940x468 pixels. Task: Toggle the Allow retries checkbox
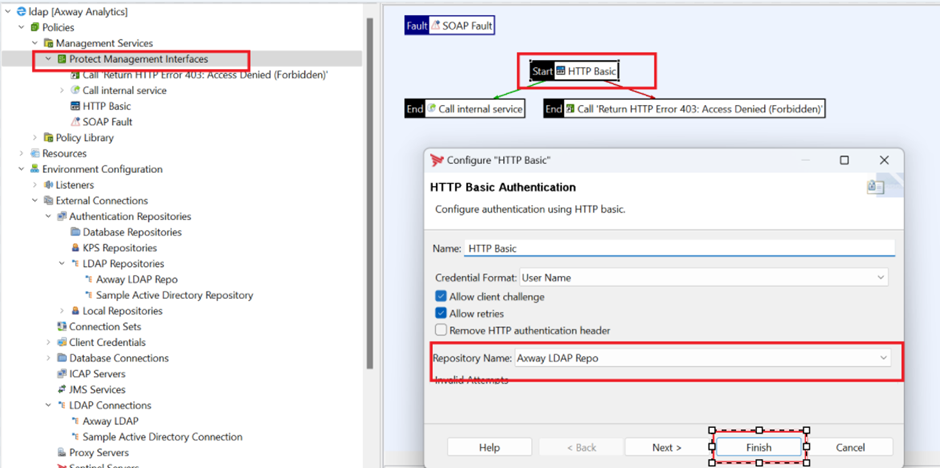tap(441, 313)
